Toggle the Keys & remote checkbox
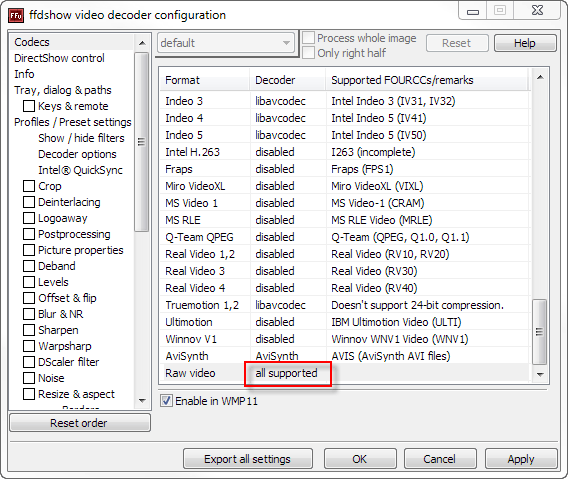Viewport: 568px width, 479px height. pyautogui.click(x=29, y=106)
